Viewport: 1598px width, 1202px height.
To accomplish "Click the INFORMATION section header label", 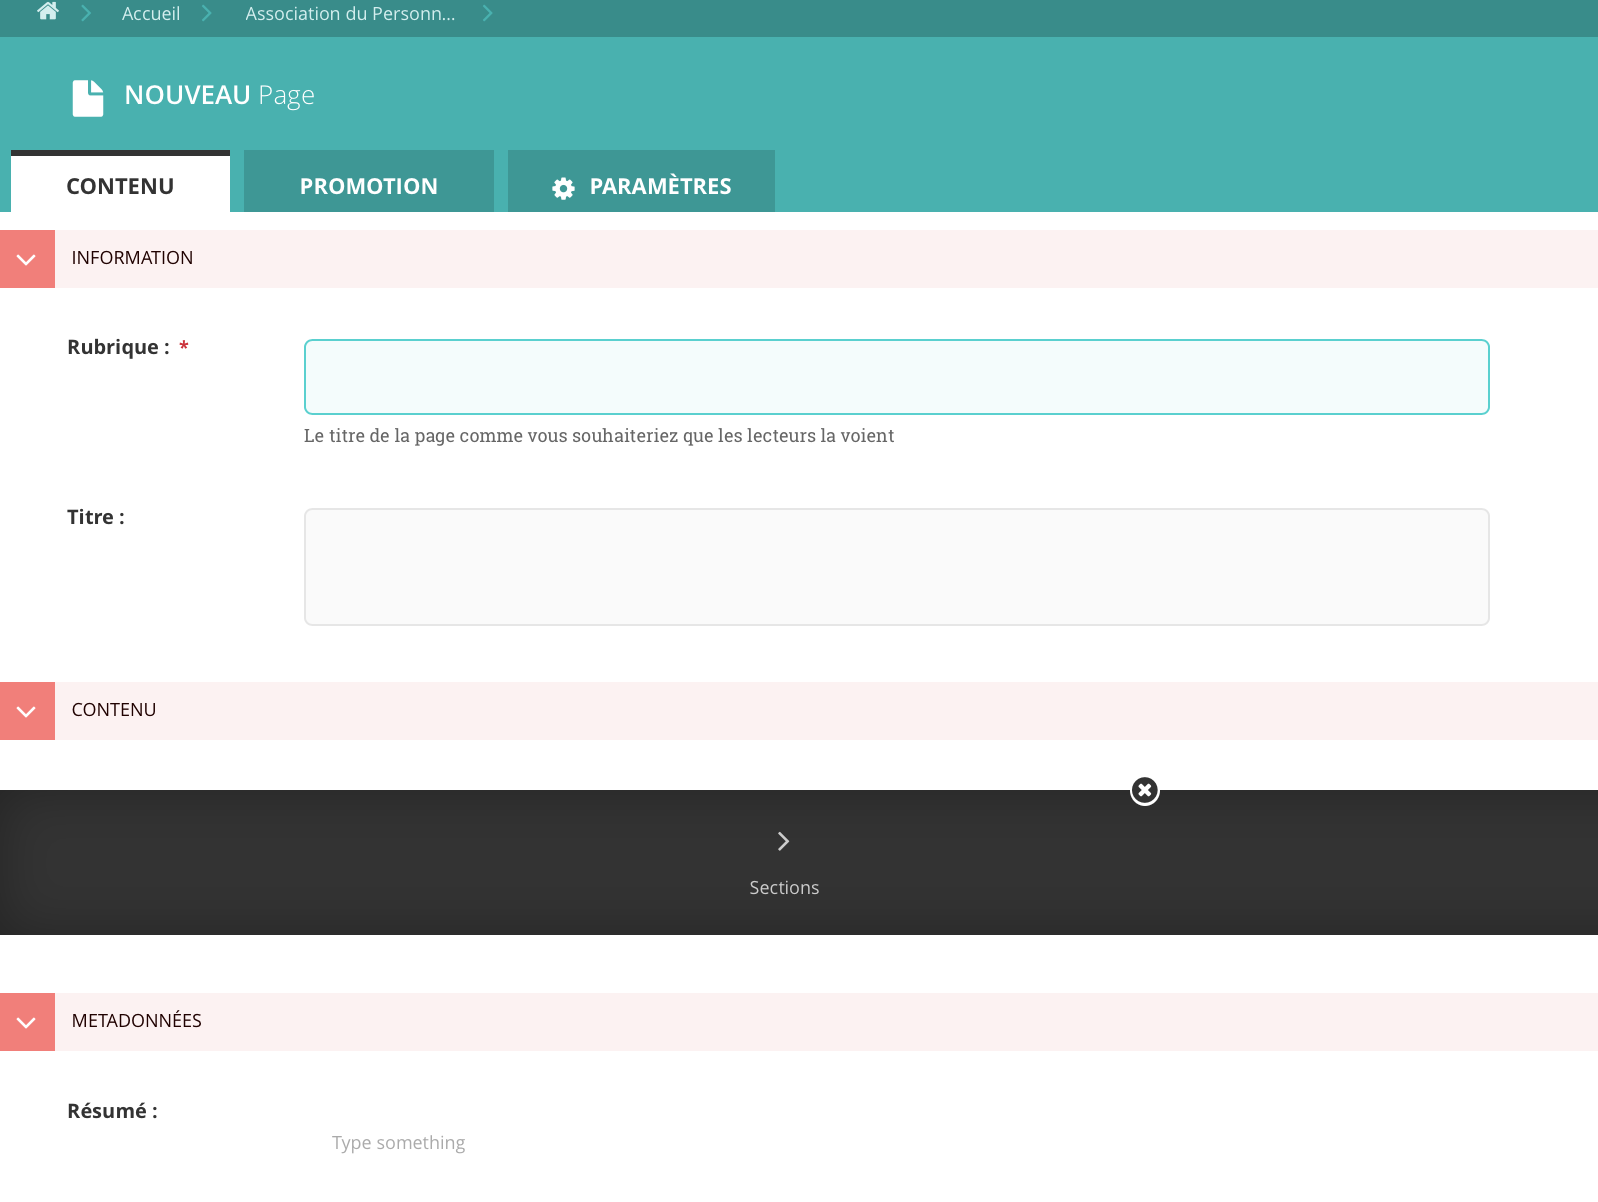I will (x=132, y=258).
